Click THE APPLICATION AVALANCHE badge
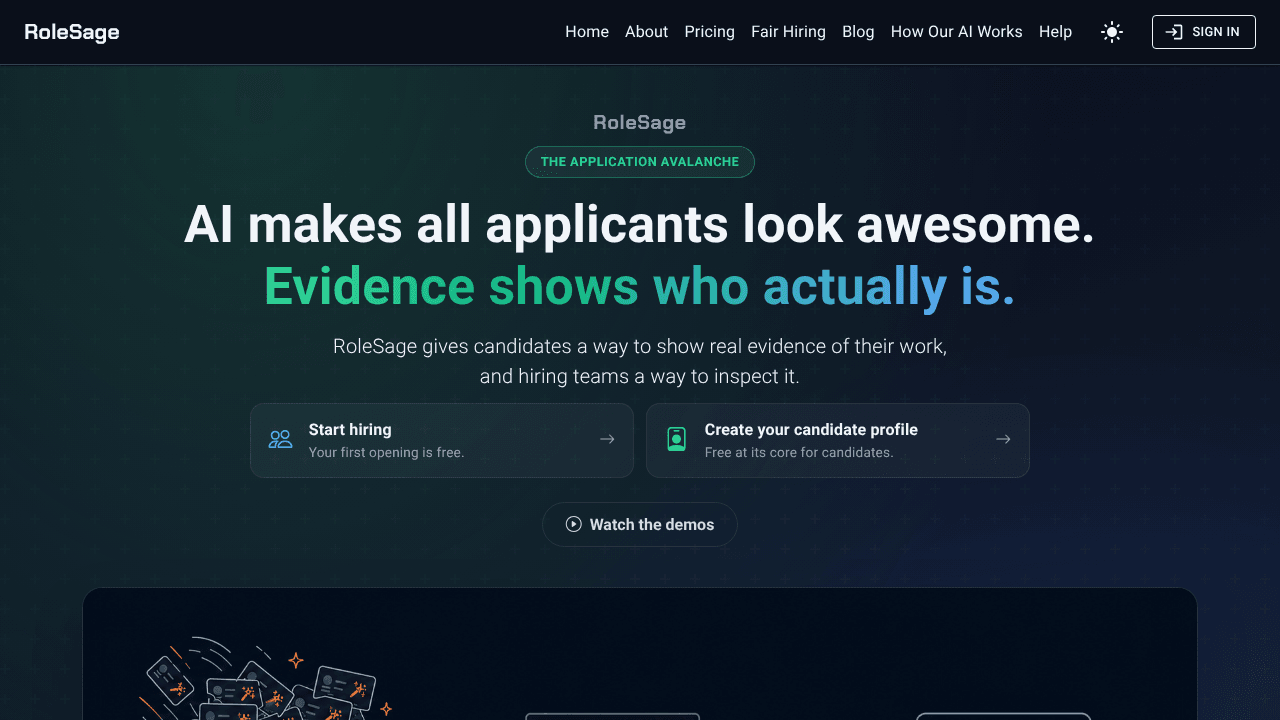Screen dimensions: 1280x720 click(x=640, y=162)
